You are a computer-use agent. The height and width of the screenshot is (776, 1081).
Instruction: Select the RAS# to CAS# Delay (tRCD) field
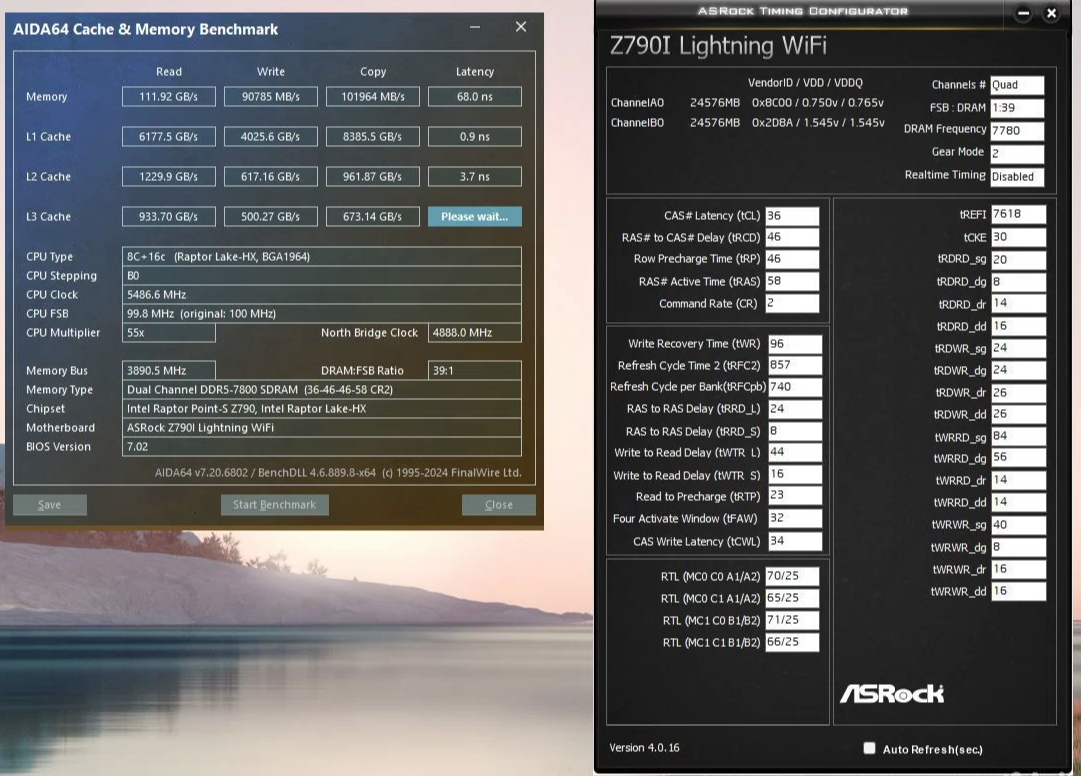point(792,237)
